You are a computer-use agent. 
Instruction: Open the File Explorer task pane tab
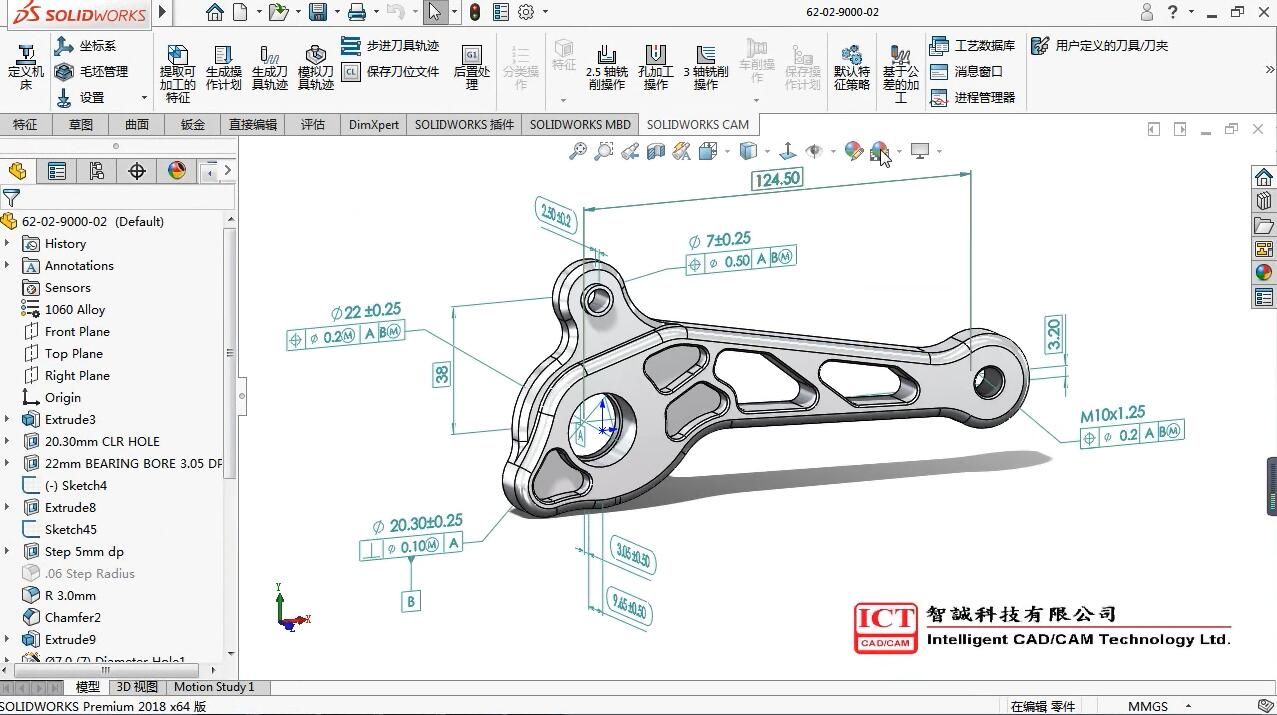(x=1264, y=226)
